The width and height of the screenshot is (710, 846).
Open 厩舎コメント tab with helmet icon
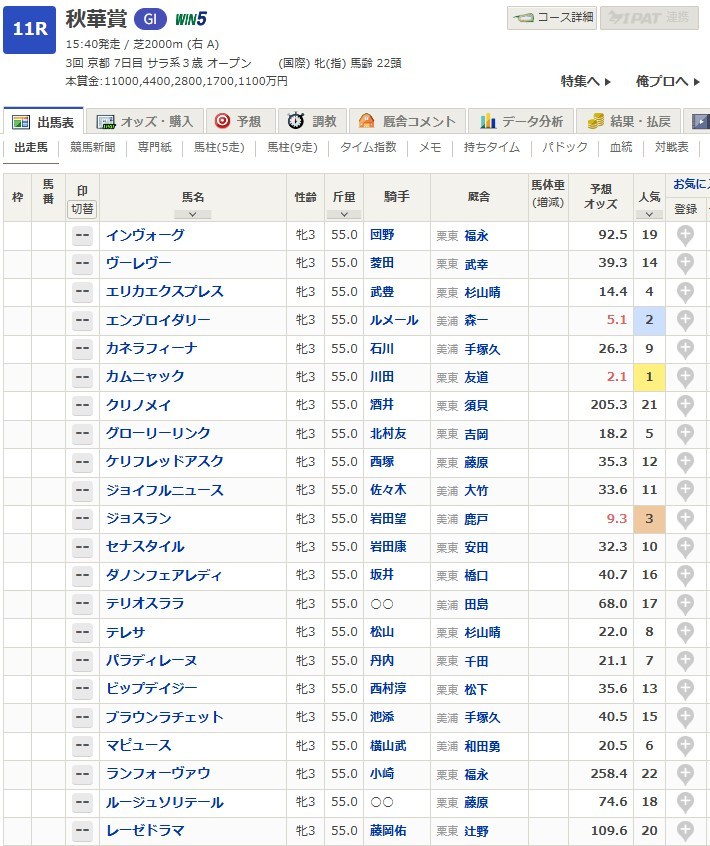[x=407, y=121]
